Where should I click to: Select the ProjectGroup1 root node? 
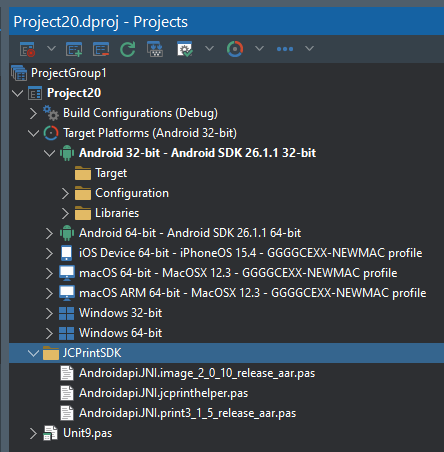tap(68, 73)
